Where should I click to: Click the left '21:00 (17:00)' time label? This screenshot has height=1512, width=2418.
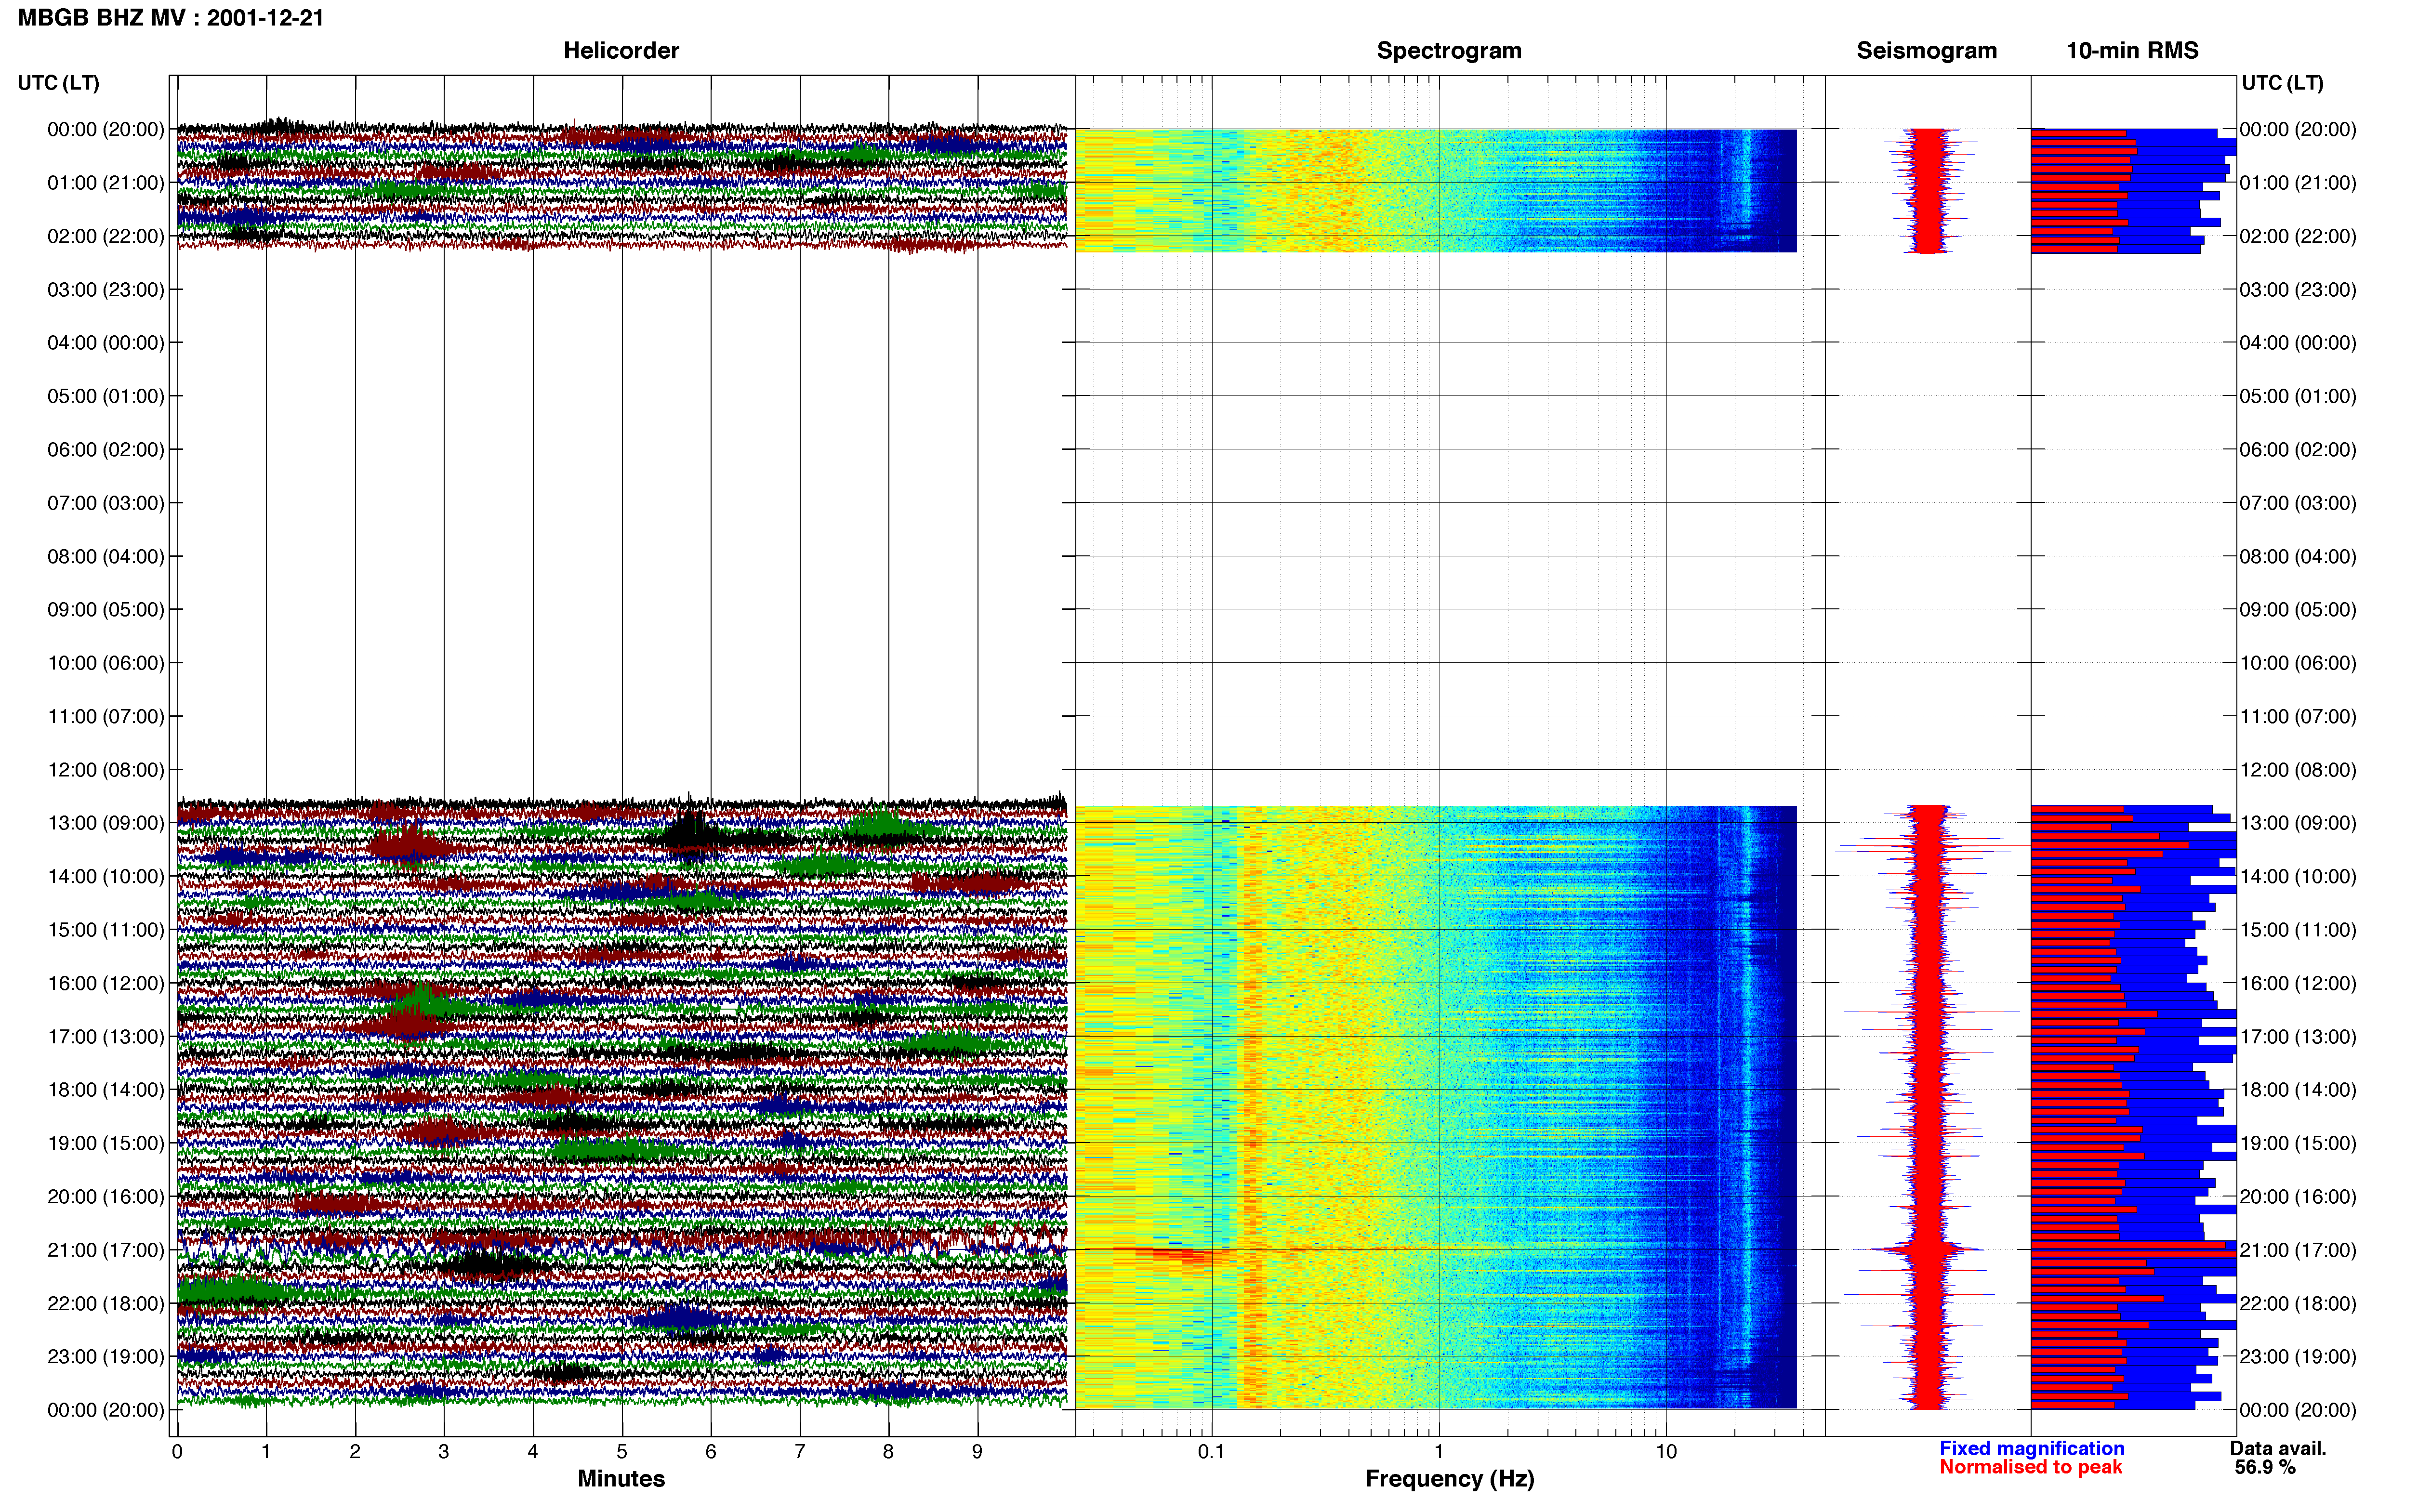point(106,1250)
